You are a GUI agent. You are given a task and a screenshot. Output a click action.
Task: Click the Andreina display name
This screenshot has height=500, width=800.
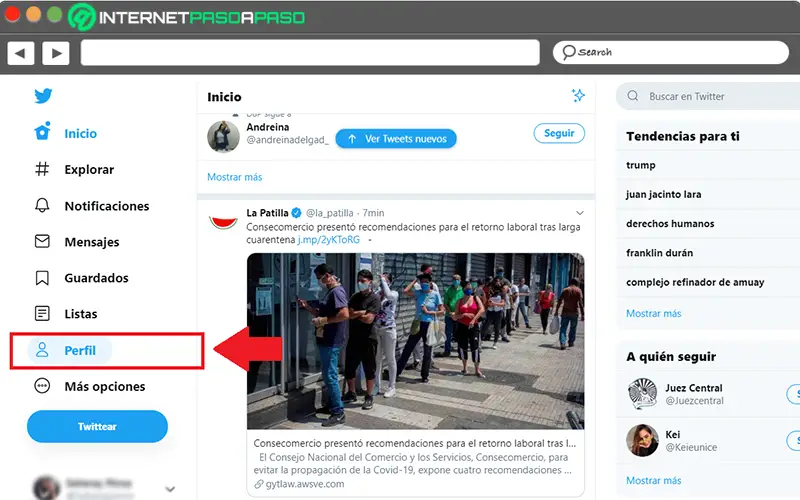coord(268,127)
